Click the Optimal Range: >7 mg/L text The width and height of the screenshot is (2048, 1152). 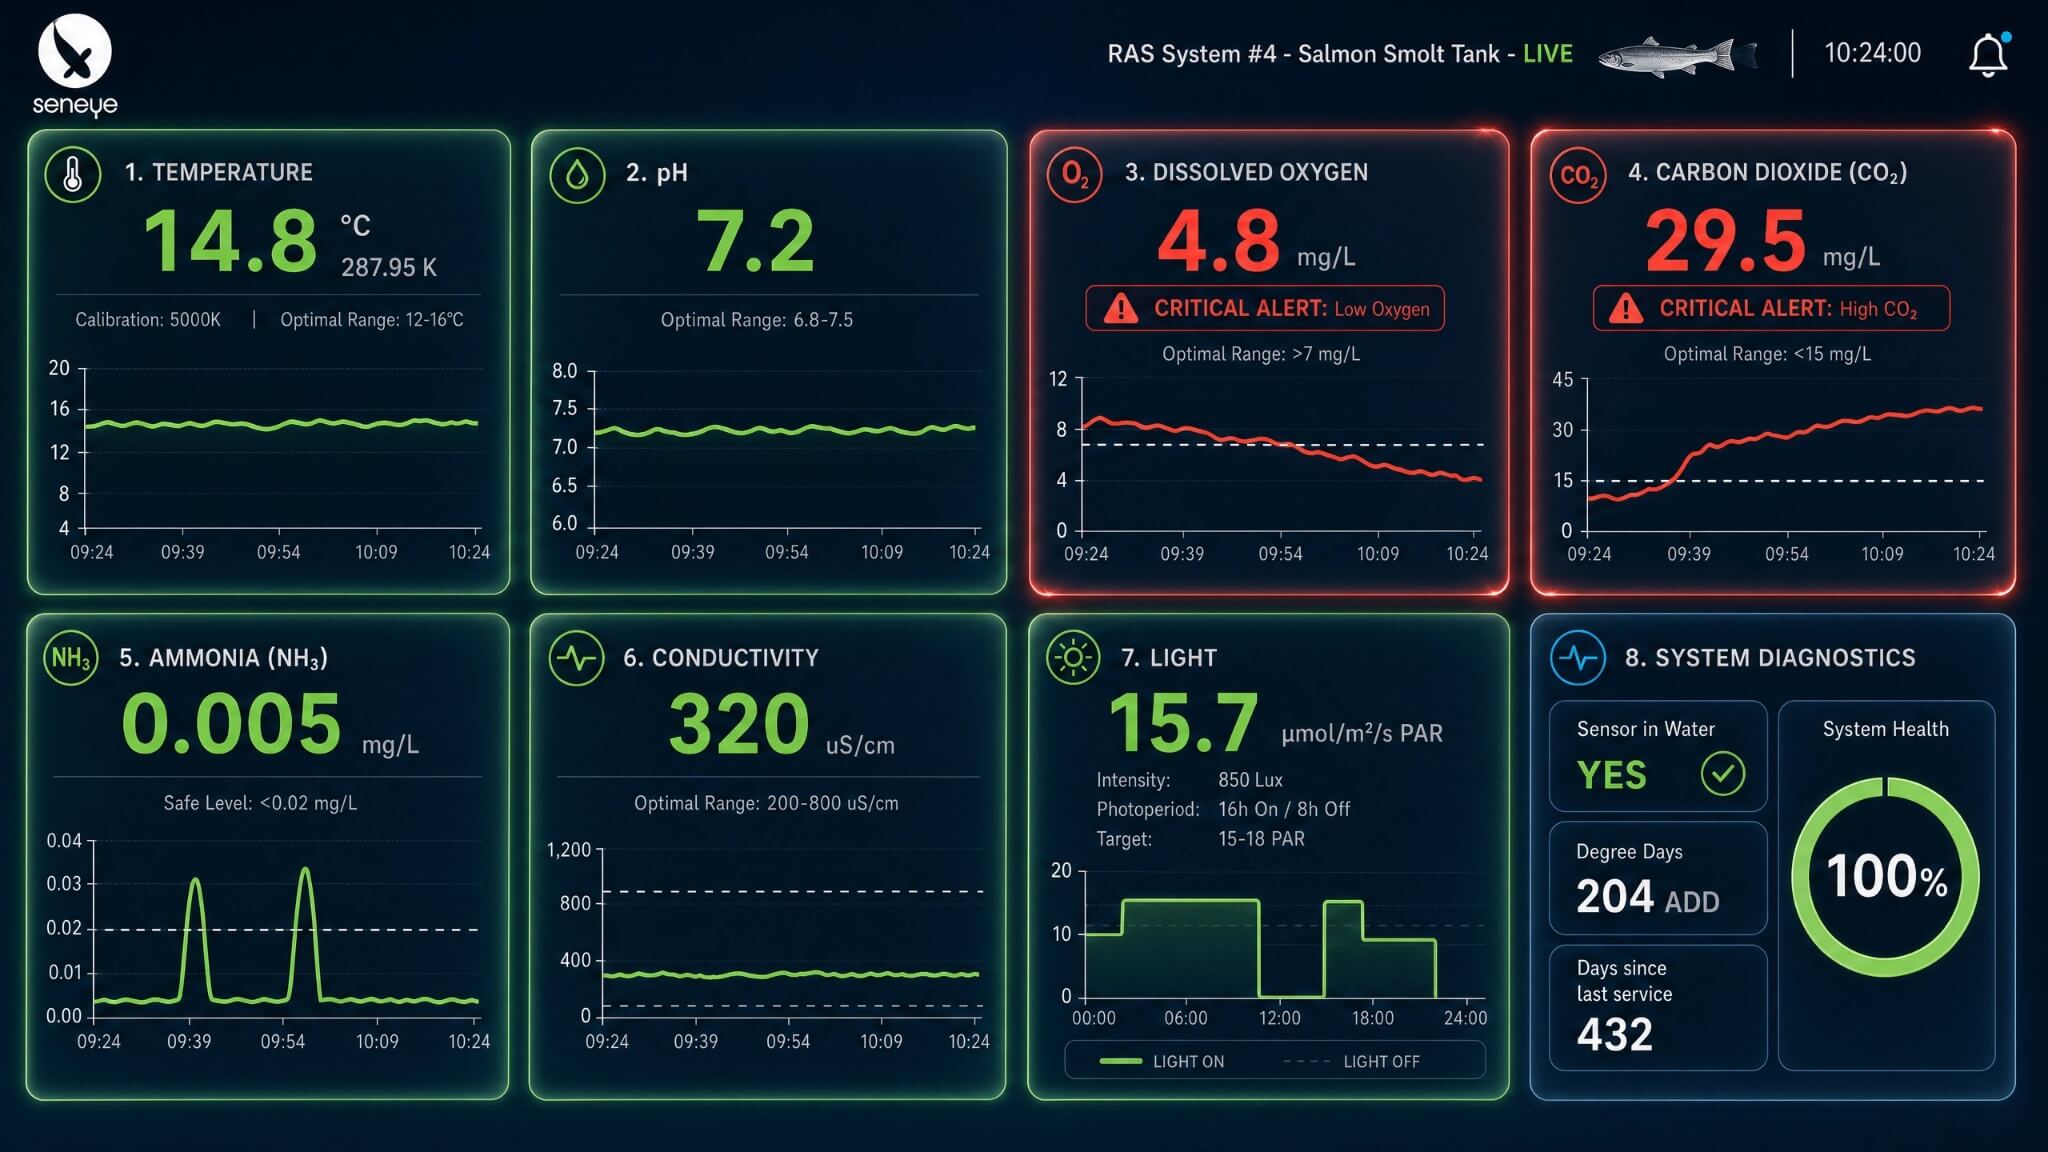pos(1261,354)
